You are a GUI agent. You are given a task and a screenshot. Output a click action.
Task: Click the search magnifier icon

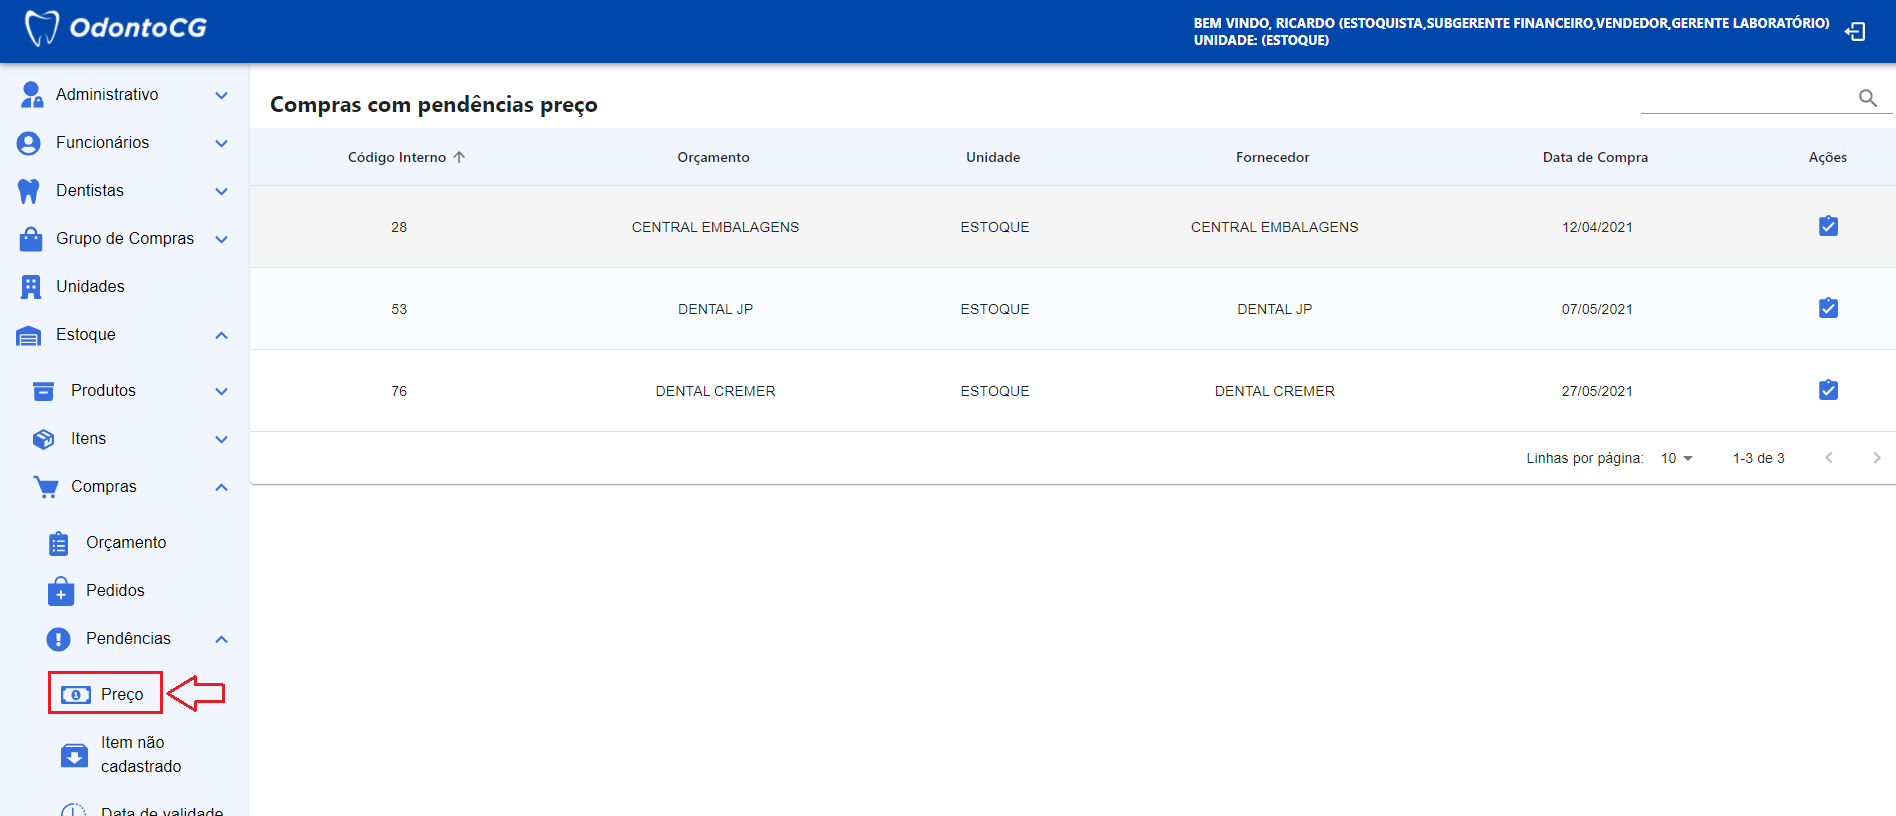point(1867,98)
